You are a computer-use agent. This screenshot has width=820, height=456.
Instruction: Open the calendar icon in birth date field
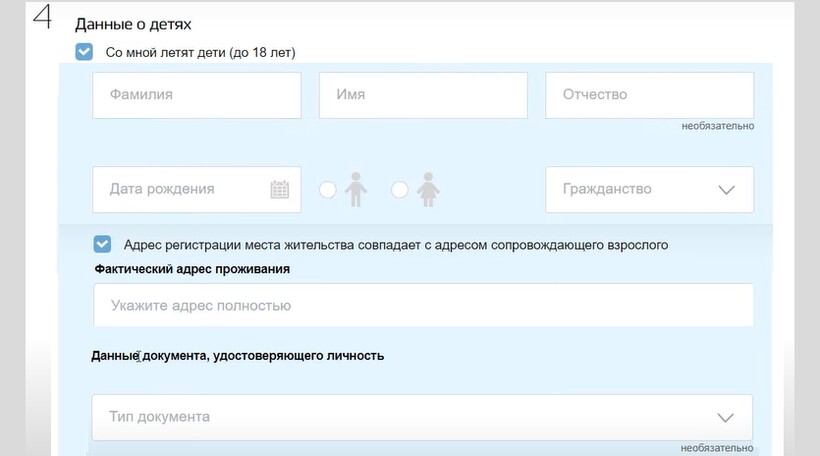tap(280, 189)
